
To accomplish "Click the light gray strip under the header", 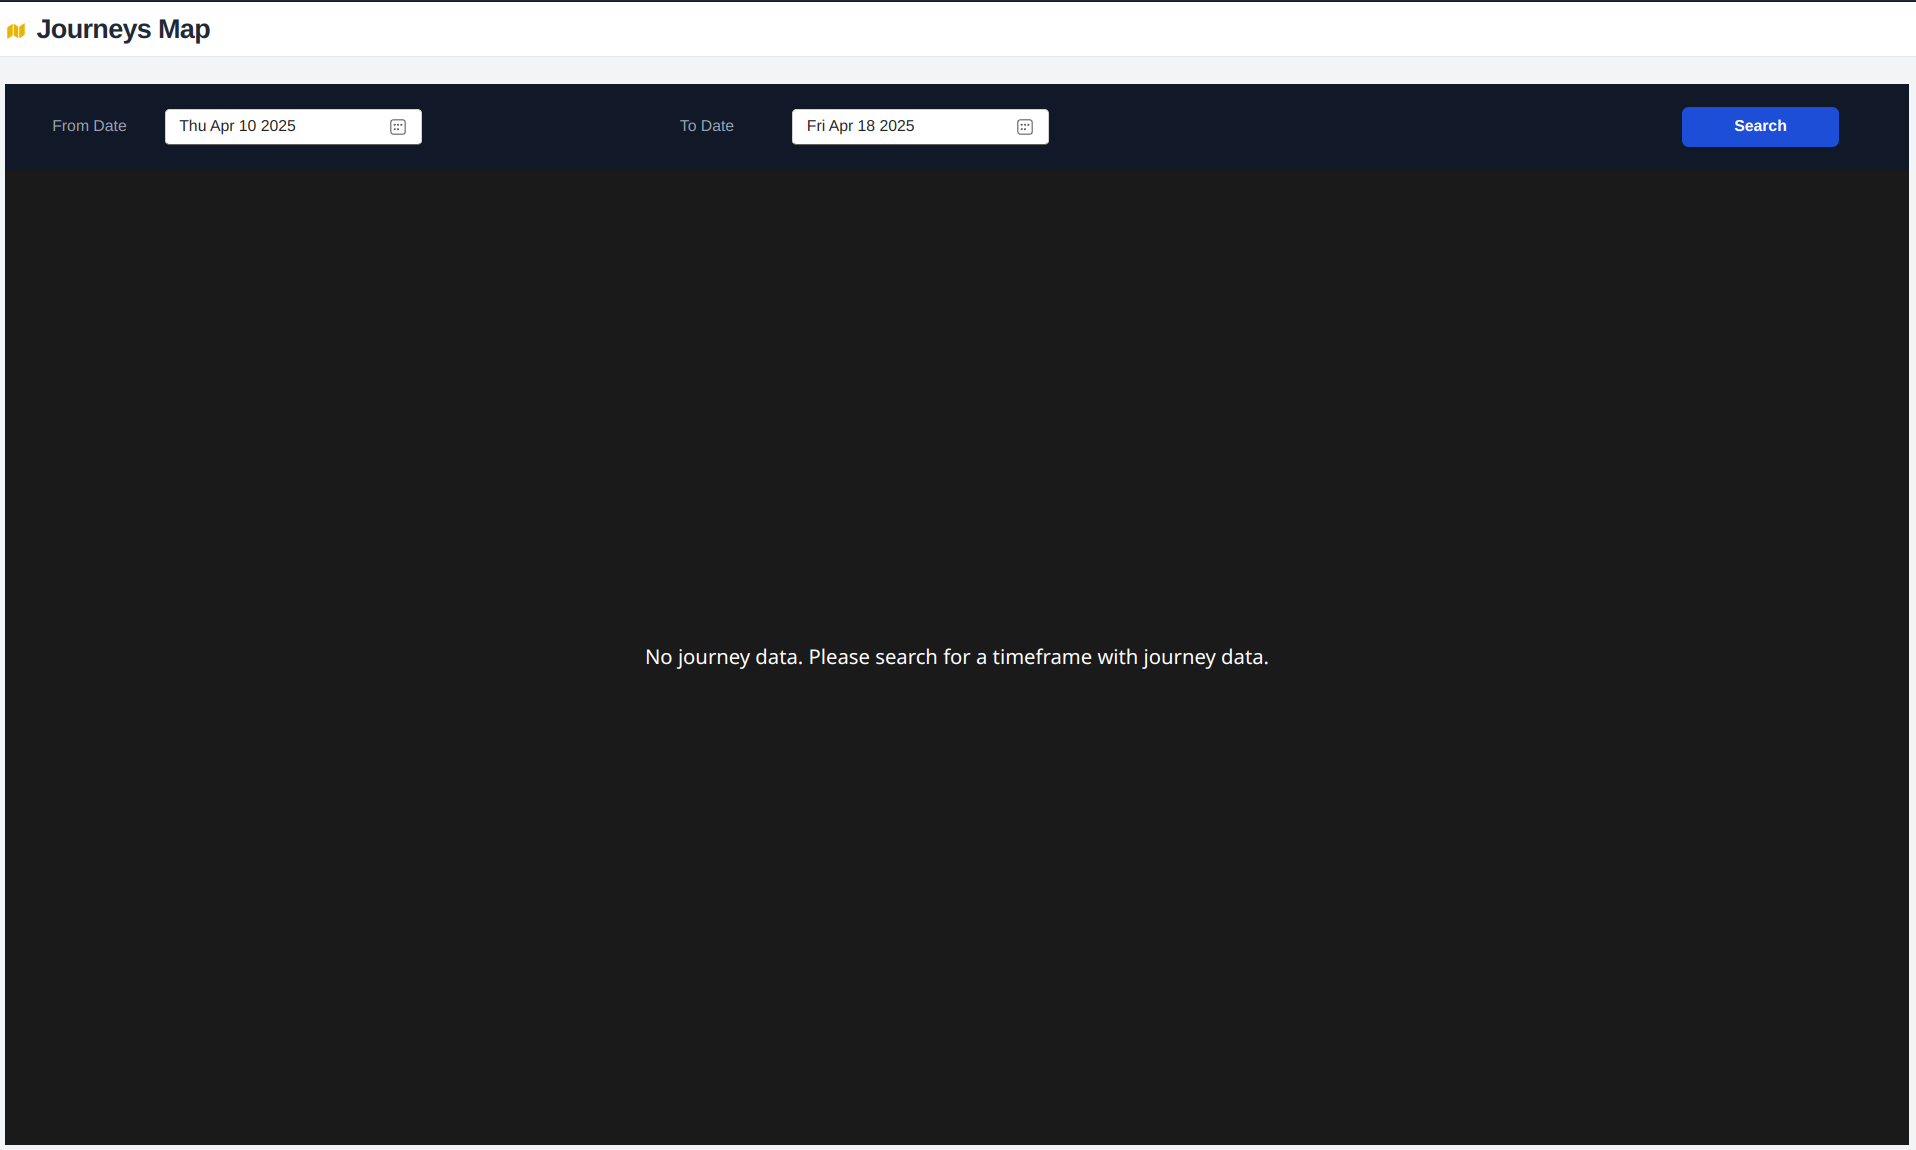I will pos(956,70).
